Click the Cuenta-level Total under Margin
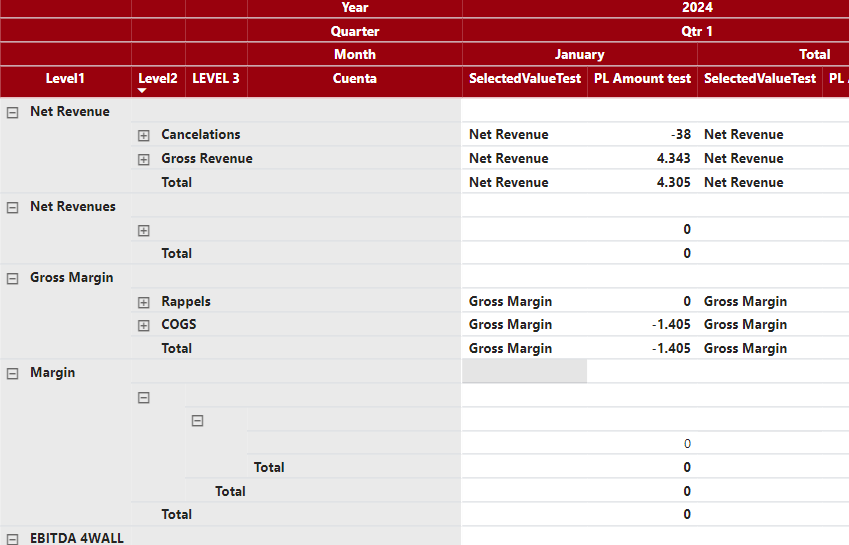 (269, 467)
